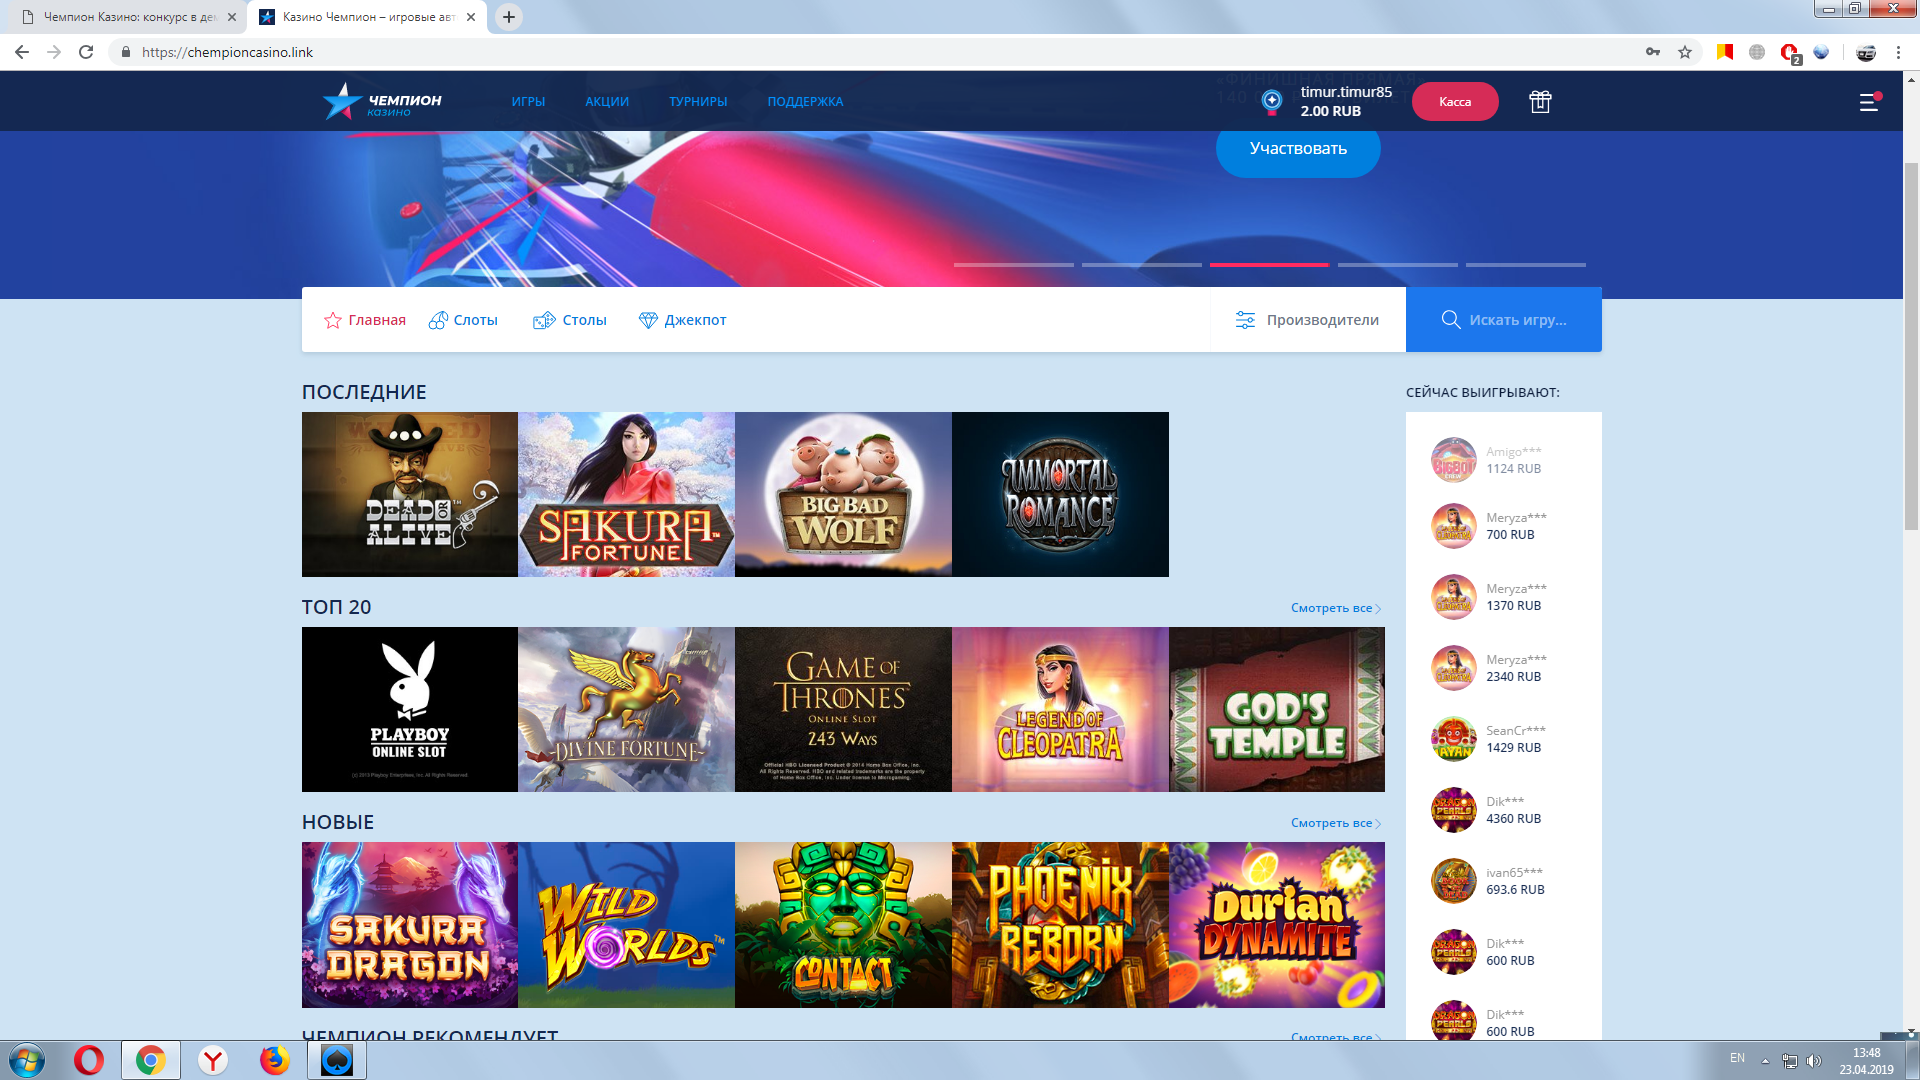Launch Opera from the taskbar
This screenshot has width=1920, height=1080.
[89, 1060]
